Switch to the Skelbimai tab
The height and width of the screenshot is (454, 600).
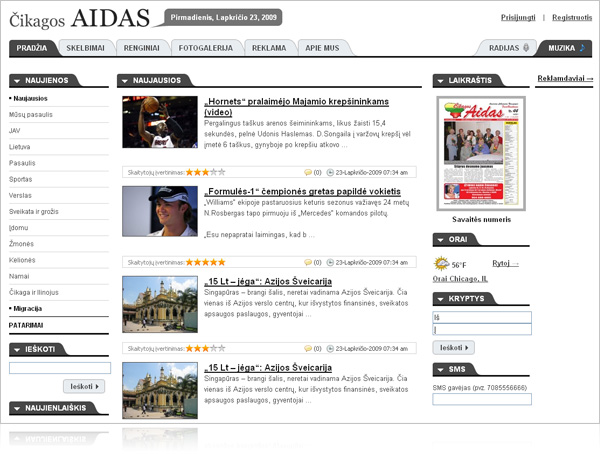pos(85,48)
